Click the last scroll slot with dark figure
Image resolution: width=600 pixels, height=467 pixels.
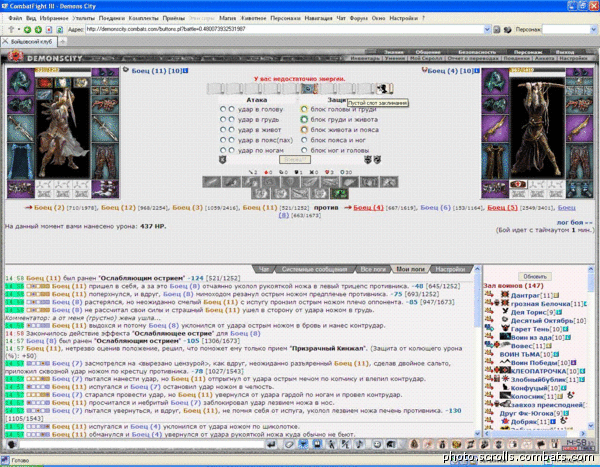pos(384,89)
